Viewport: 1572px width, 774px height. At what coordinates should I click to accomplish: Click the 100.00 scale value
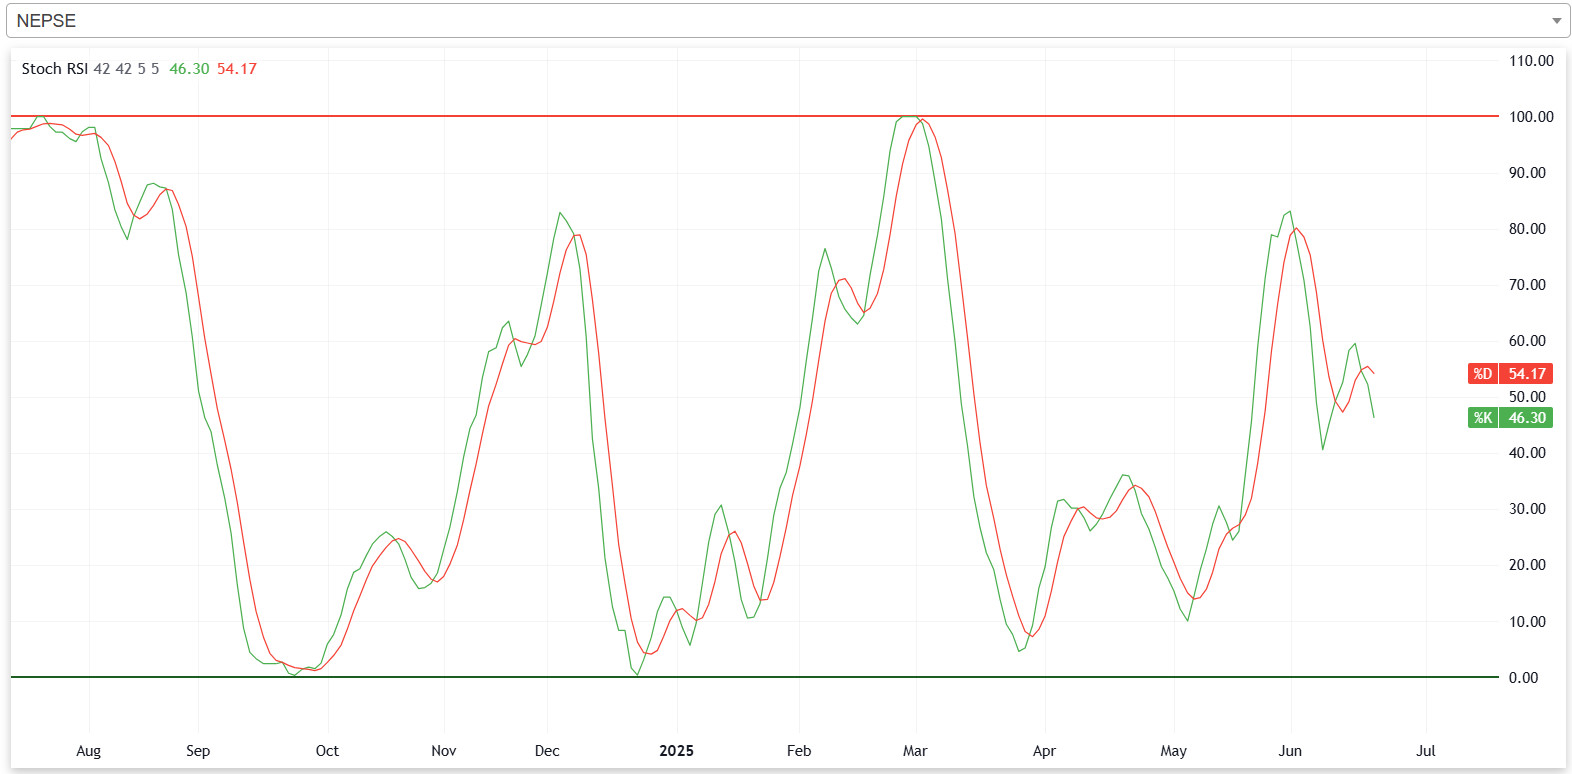pos(1531,117)
